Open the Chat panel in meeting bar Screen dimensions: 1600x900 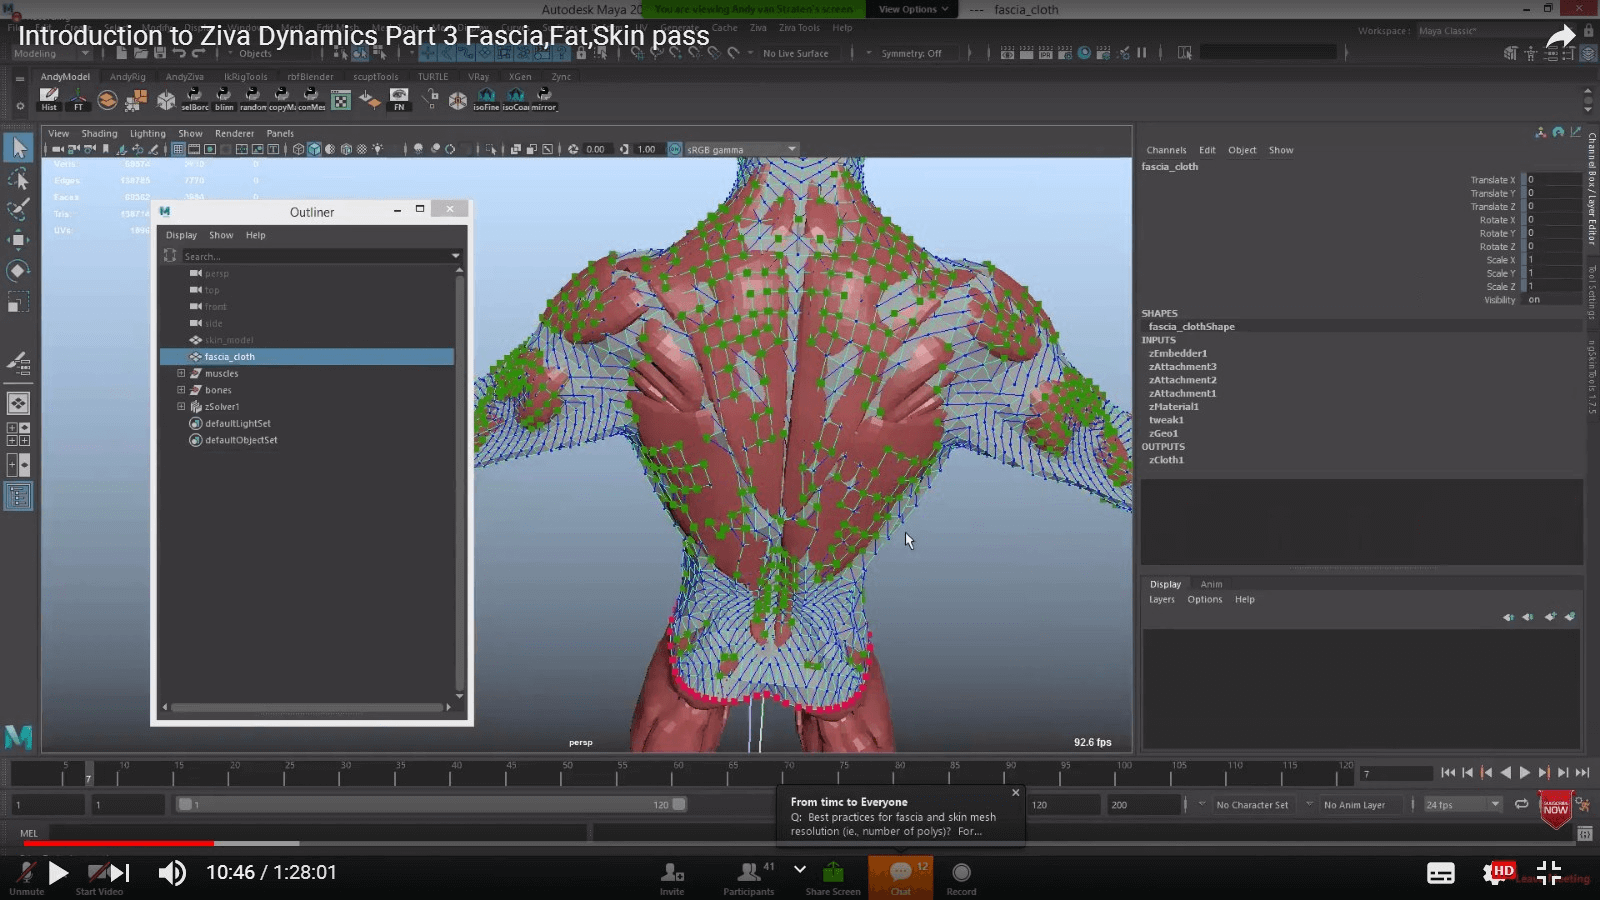click(x=900, y=876)
